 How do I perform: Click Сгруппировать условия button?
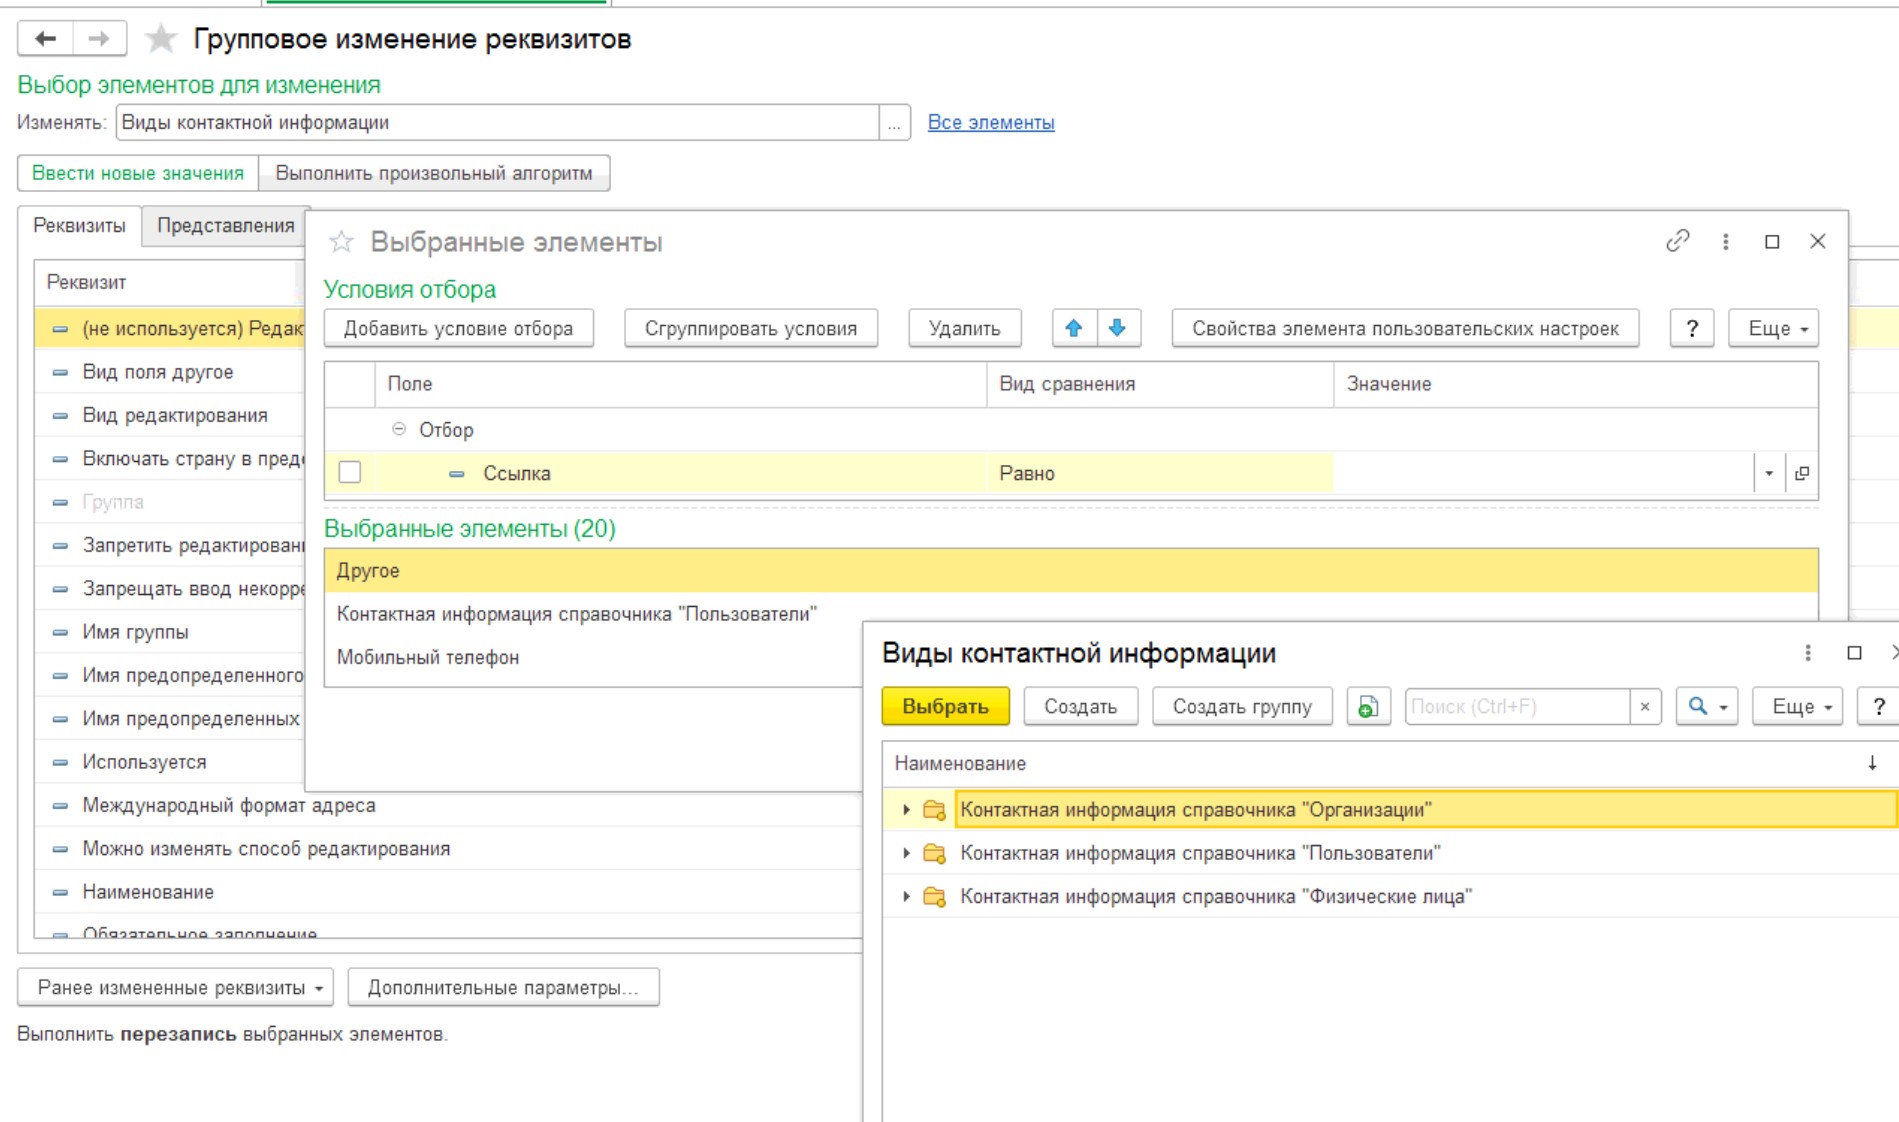point(751,328)
